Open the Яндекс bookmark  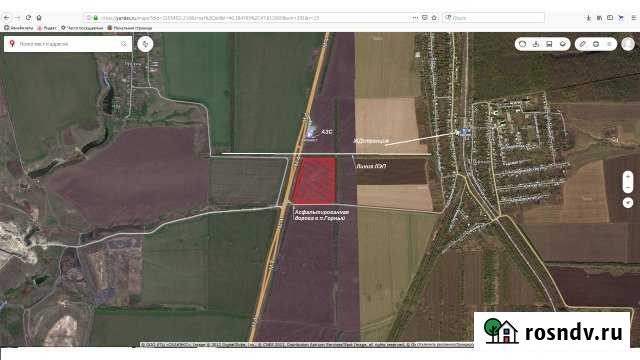47,28
